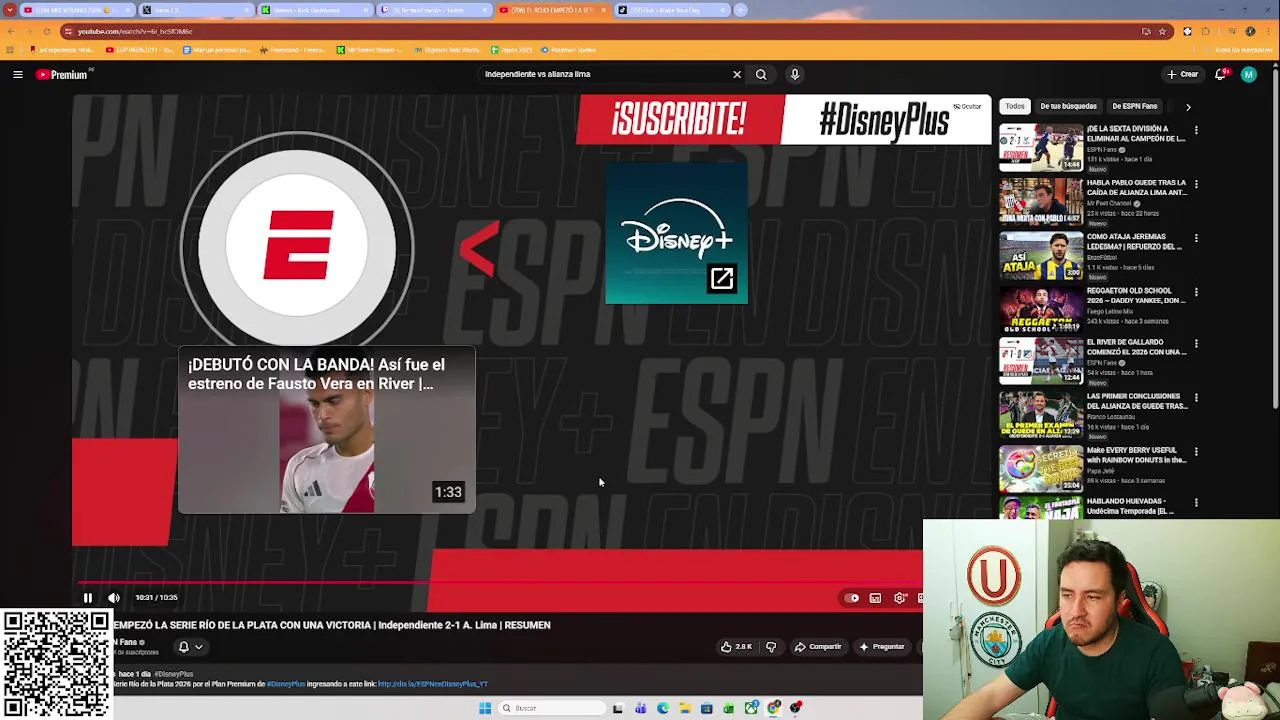Open the #DisneyPlus hashtag in description
1280x720 pixels.
285,684
